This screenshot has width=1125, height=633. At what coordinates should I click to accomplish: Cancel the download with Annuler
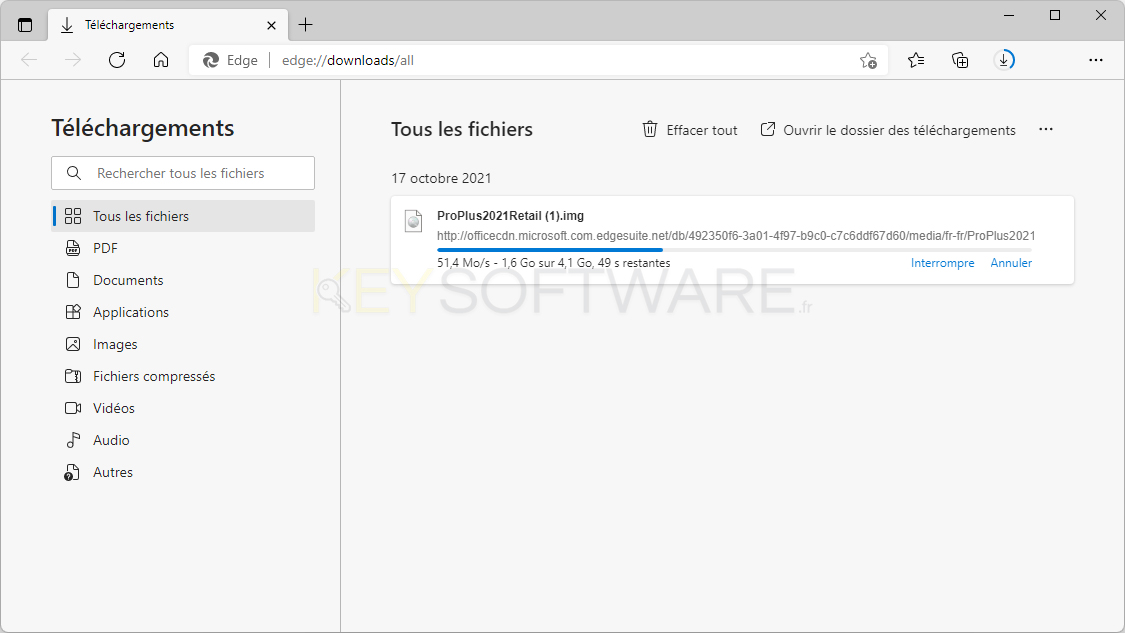(1011, 263)
